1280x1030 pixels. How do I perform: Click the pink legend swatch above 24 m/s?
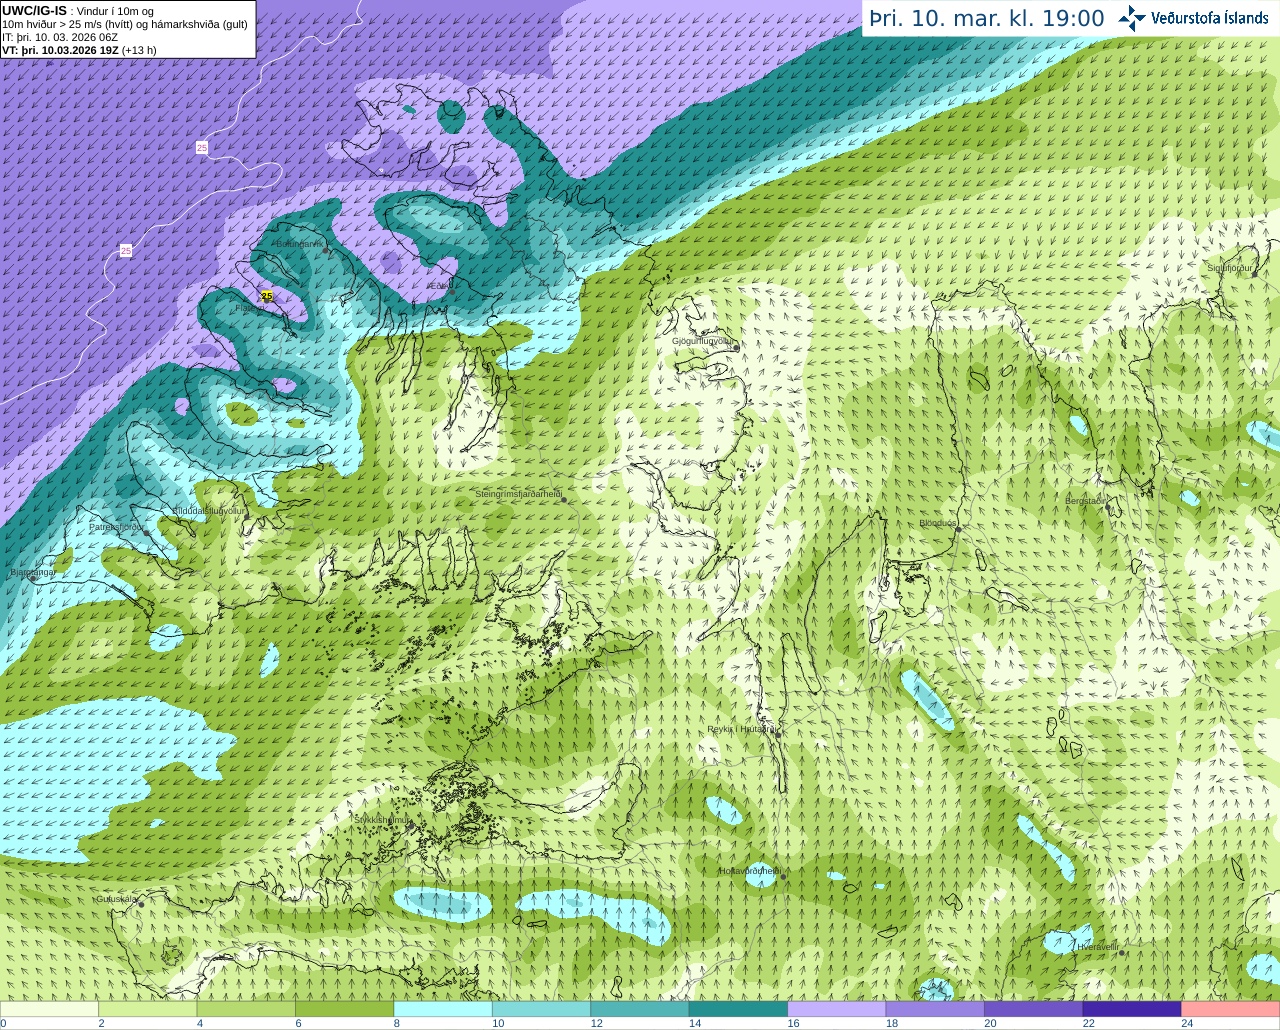point(1231,1009)
